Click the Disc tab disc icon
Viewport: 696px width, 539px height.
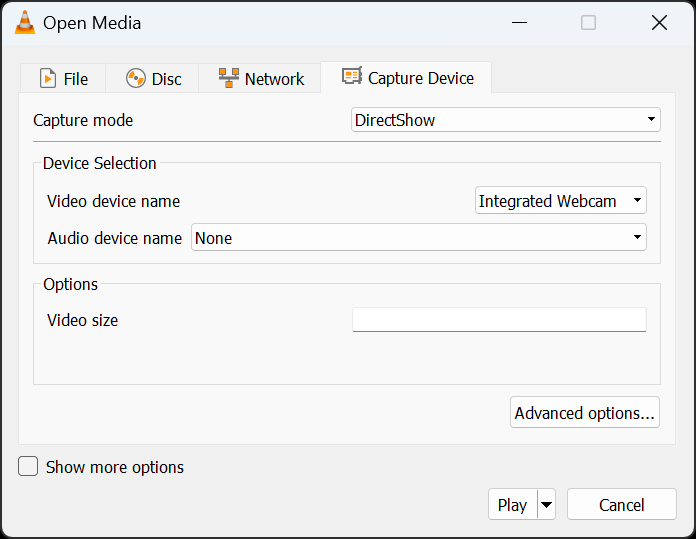point(136,79)
